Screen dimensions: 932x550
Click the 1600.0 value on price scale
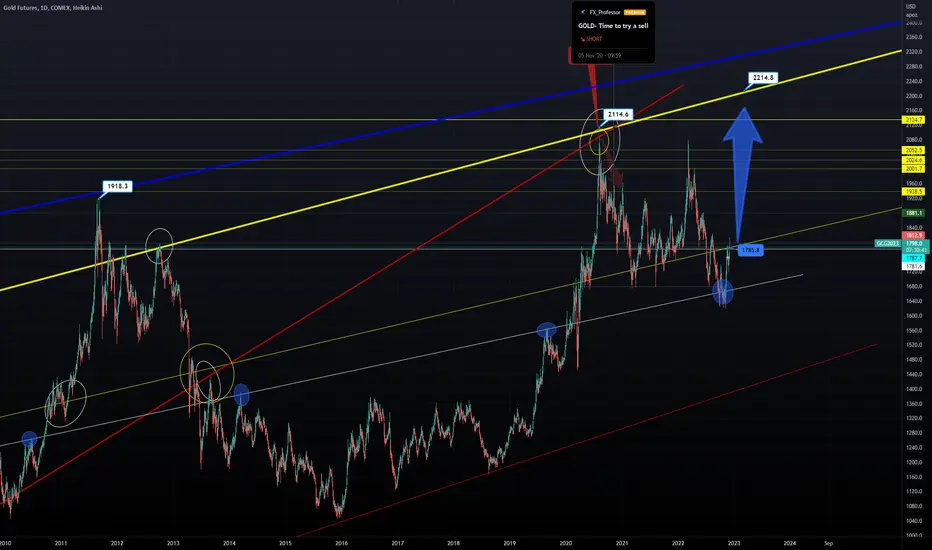[x=914, y=316]
